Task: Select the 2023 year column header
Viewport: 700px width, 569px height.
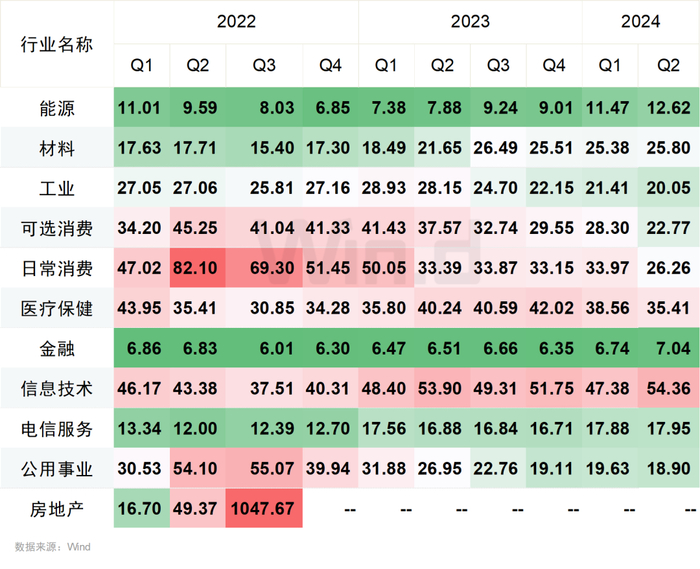Action: 470,22
